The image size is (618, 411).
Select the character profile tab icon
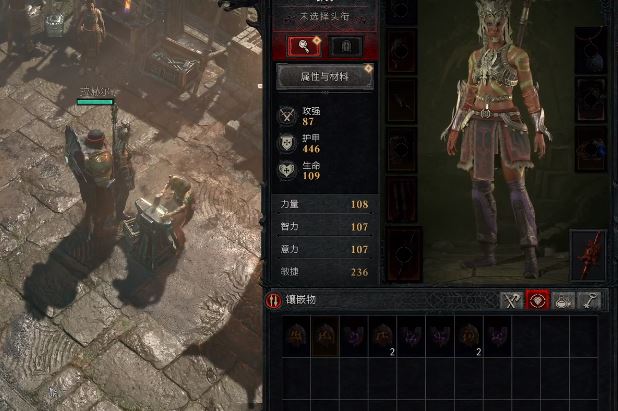304,46
